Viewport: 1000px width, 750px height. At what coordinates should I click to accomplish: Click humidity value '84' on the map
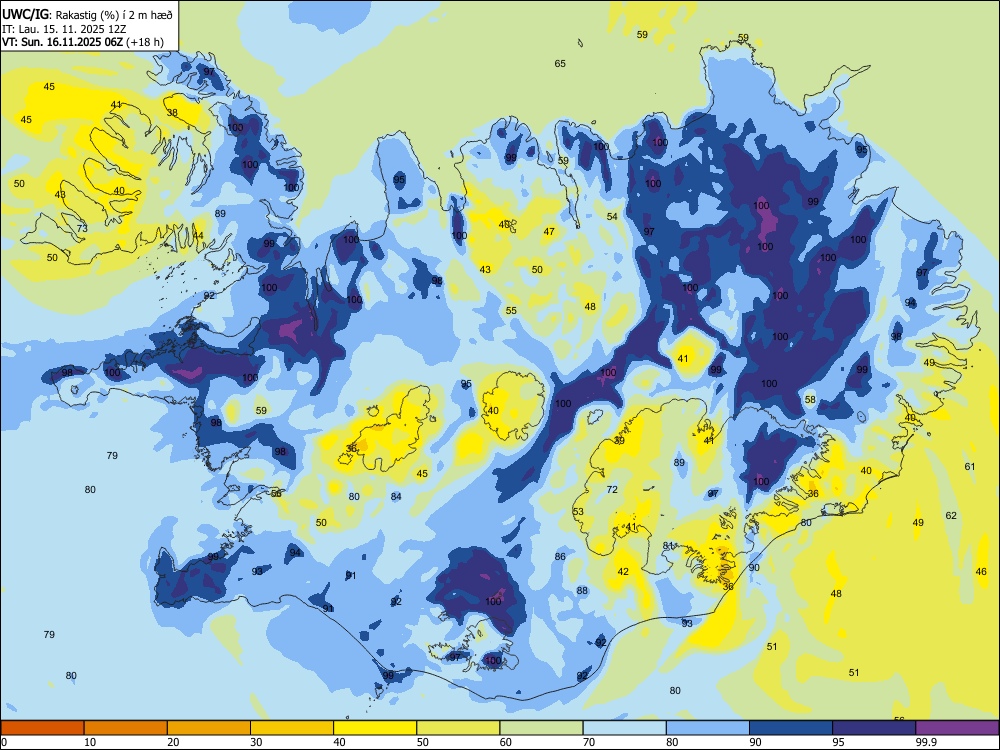pyautogui.click(x=396, y=496)
